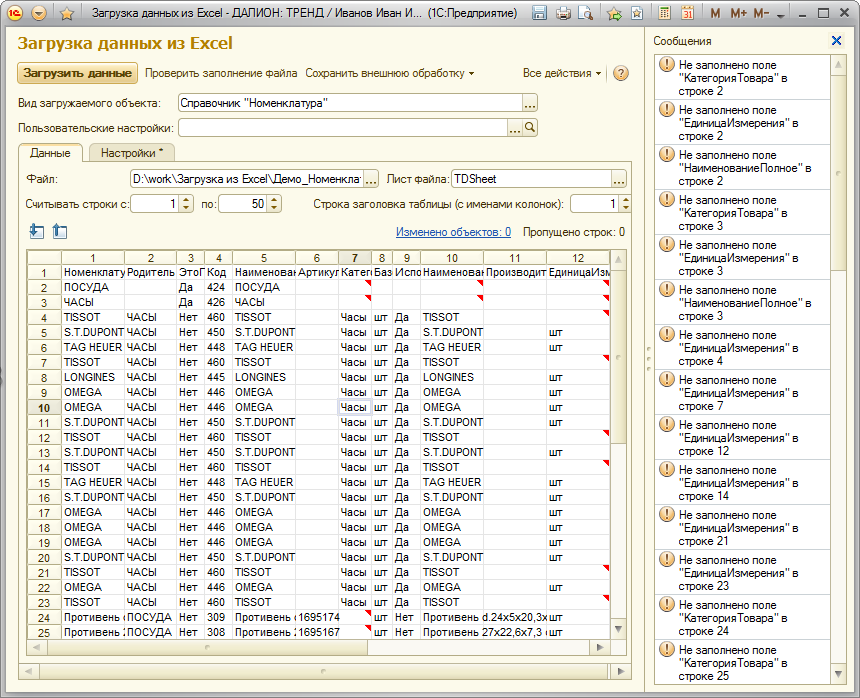Open the Все действия menu
This screenshot has height=698, width=860.
click(562, 74)
